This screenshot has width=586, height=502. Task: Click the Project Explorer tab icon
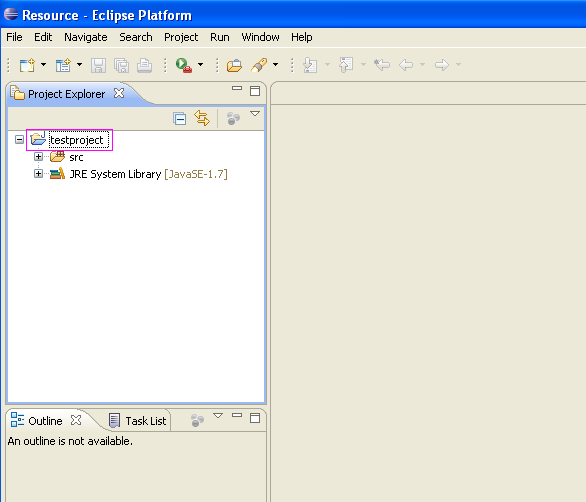click(x=17, y=93)
